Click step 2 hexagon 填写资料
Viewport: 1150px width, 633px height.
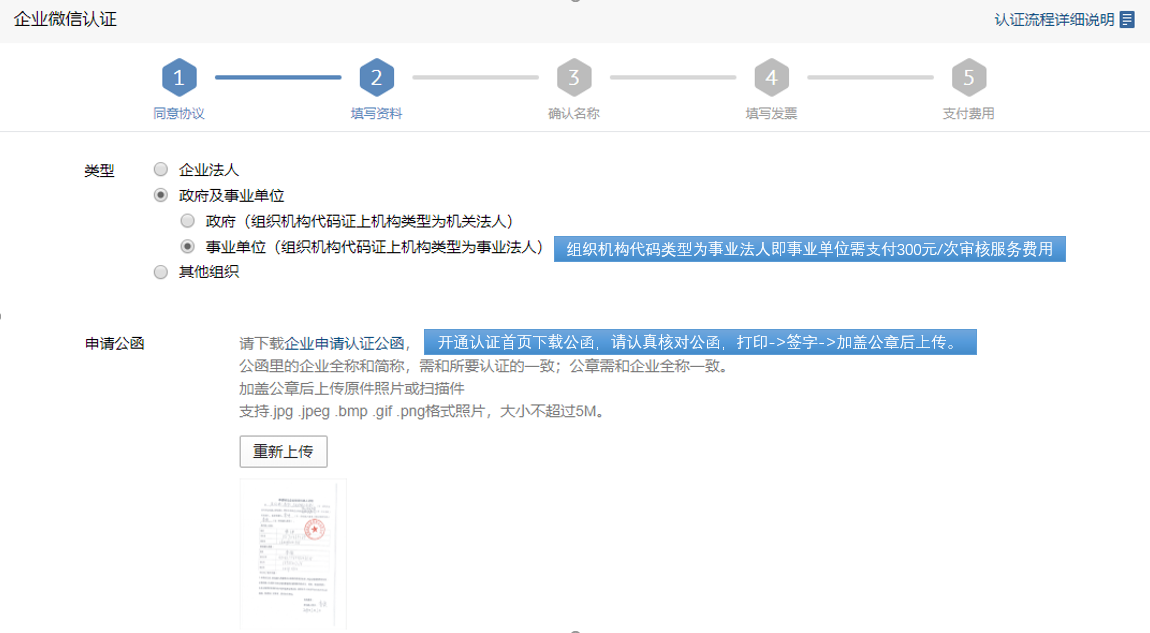(x=376, y=77)
